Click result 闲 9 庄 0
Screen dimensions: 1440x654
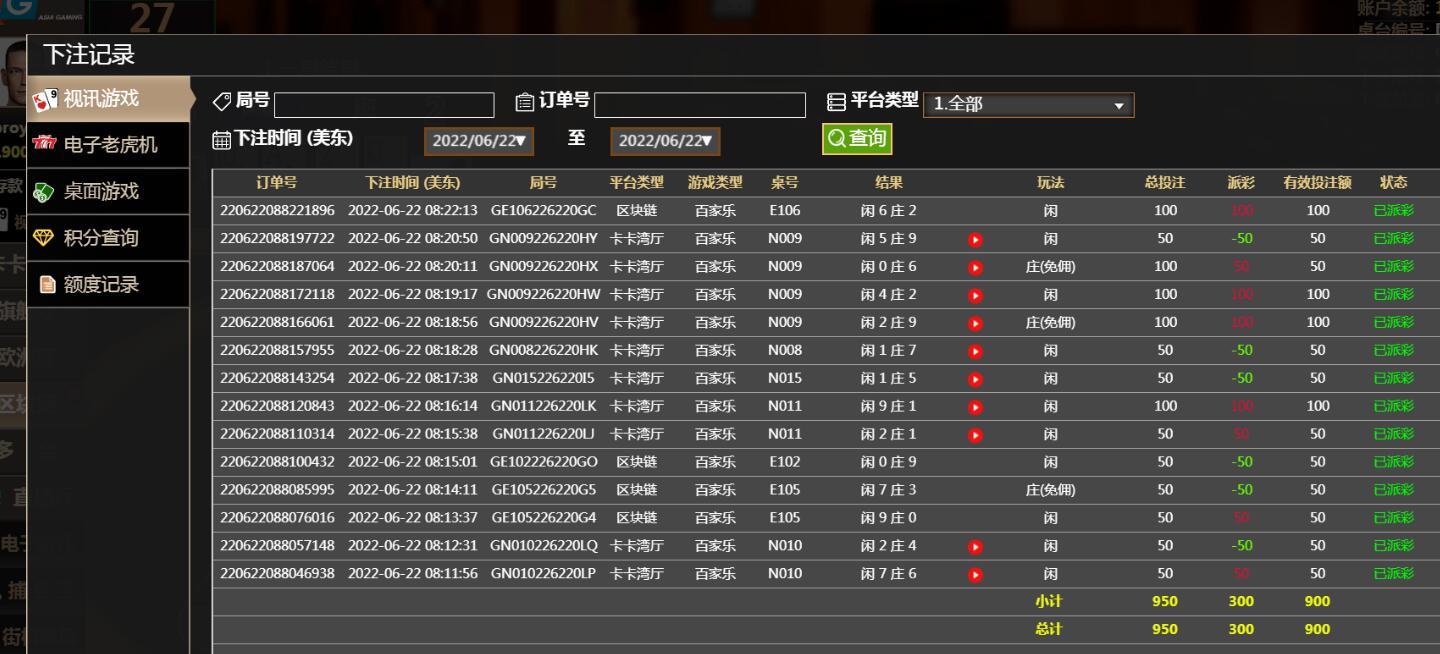[889, 519]
